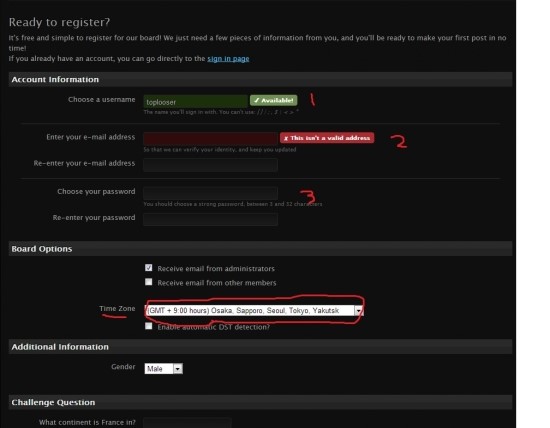550x428 pixels.
Task: Click the green Available! checkmark badge
Action: click(x=274, y=100)
